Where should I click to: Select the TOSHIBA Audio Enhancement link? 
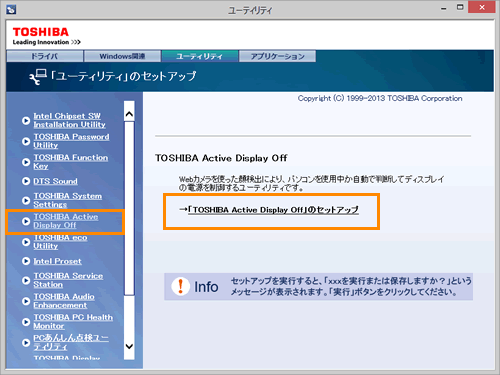coord(64,301)
